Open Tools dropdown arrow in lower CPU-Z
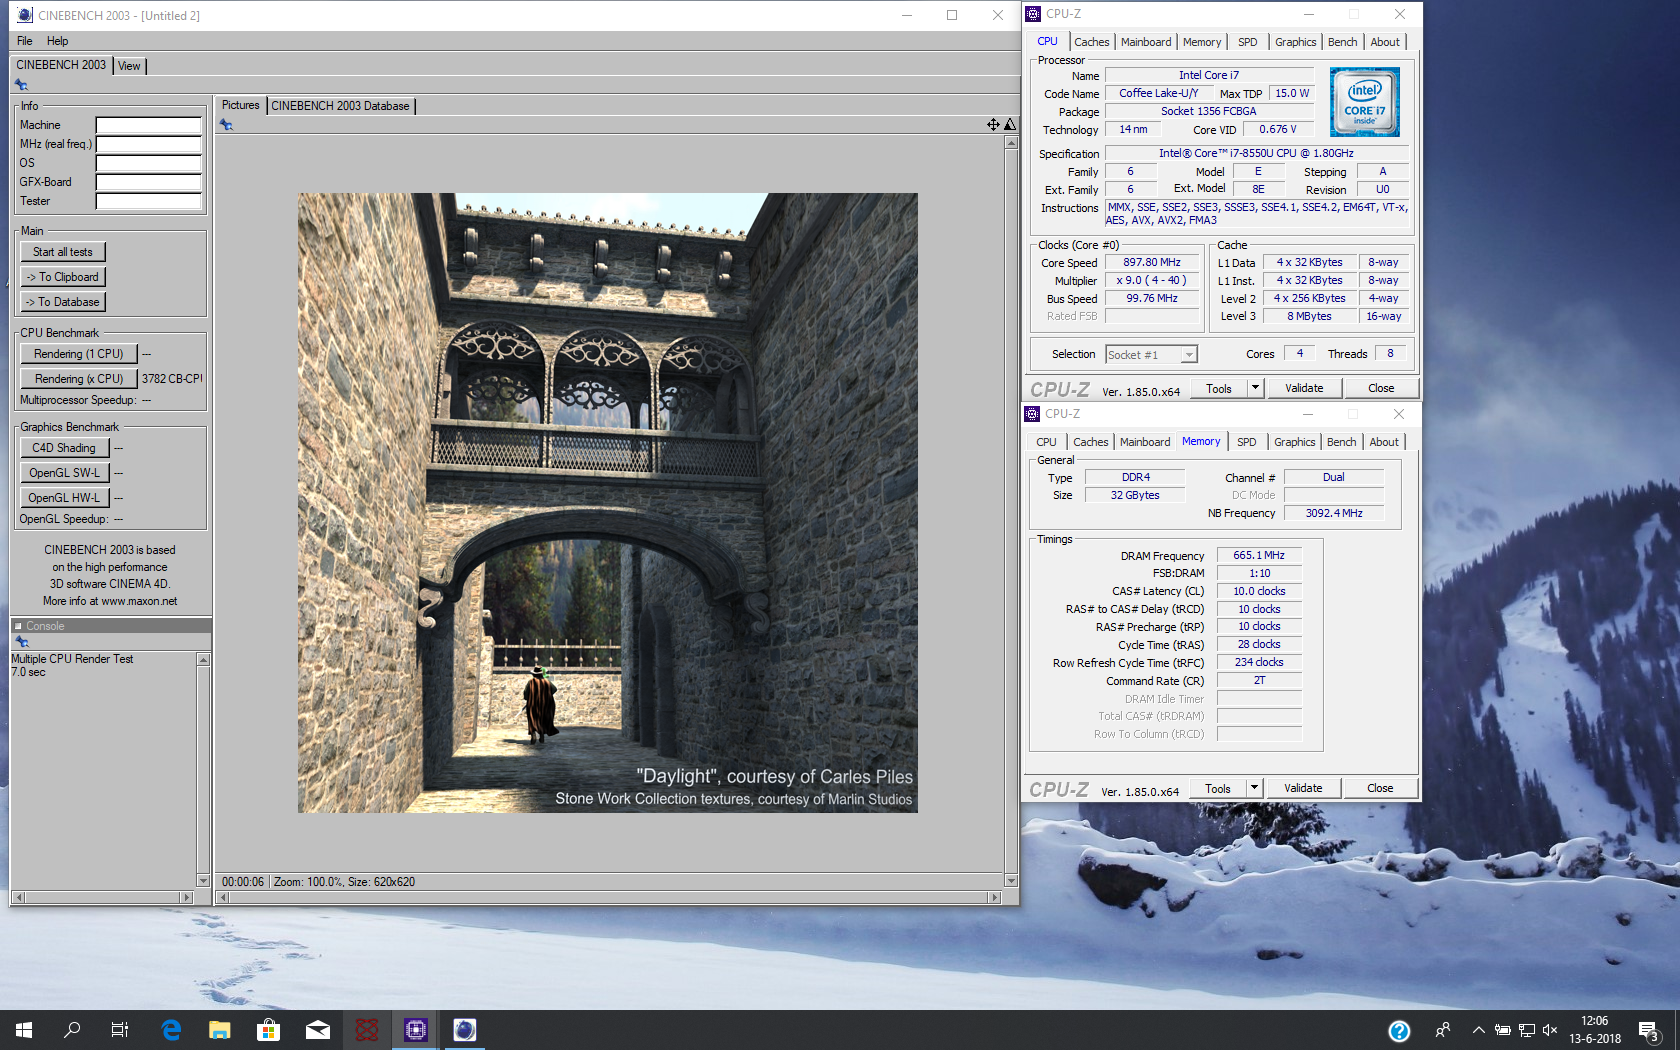The image size is (1680, 1050). point(1254,788)
